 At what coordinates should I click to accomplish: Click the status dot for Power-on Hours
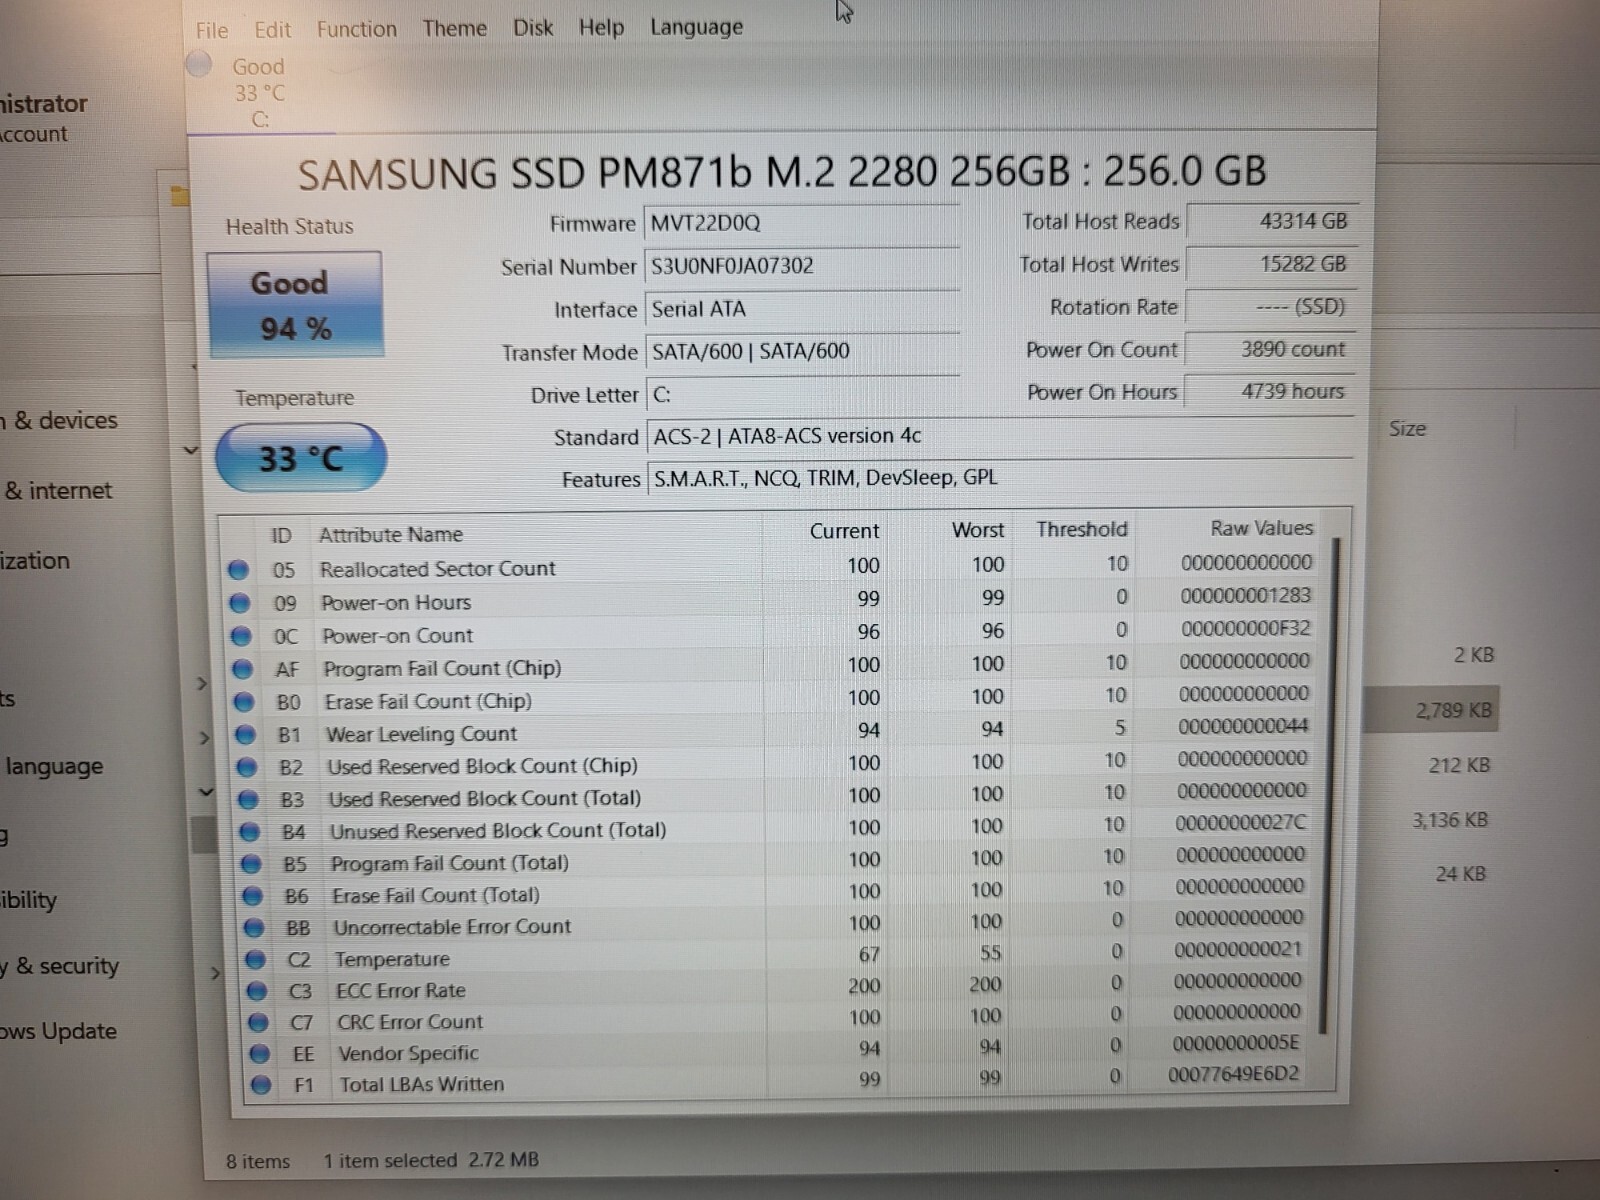tap(240, 603)
